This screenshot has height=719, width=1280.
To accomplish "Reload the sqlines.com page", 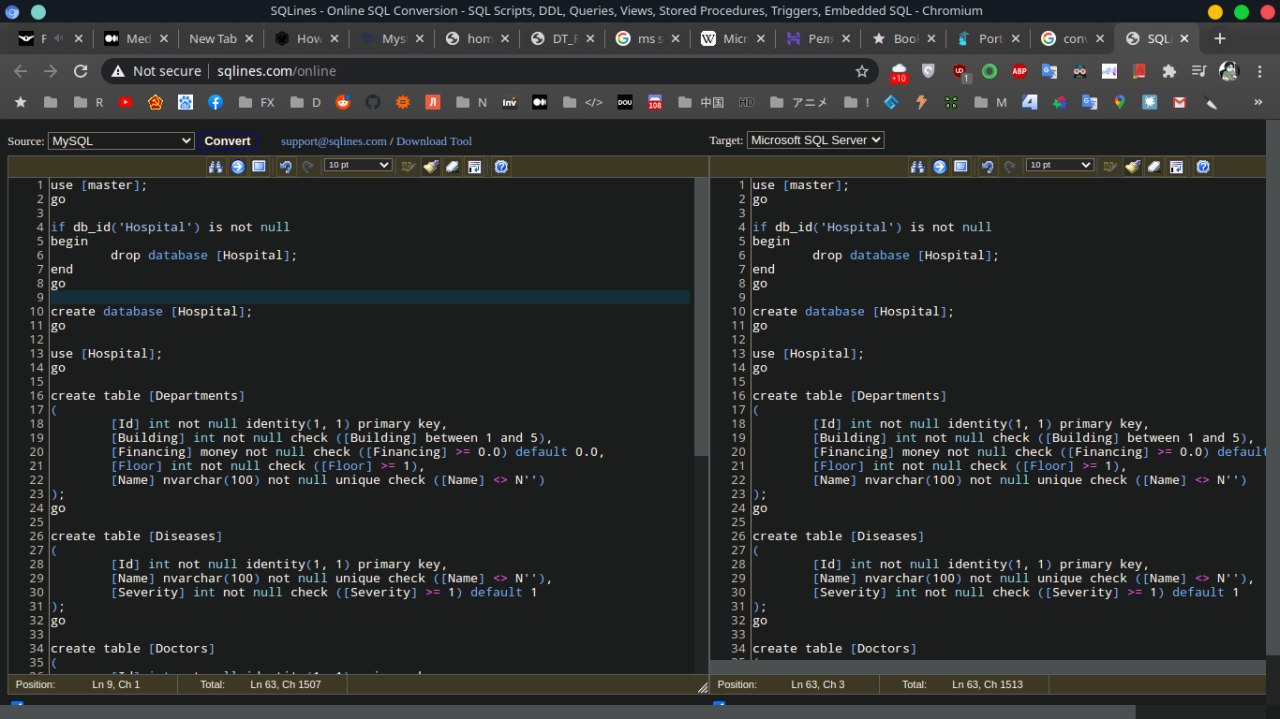I will (81, 71).
